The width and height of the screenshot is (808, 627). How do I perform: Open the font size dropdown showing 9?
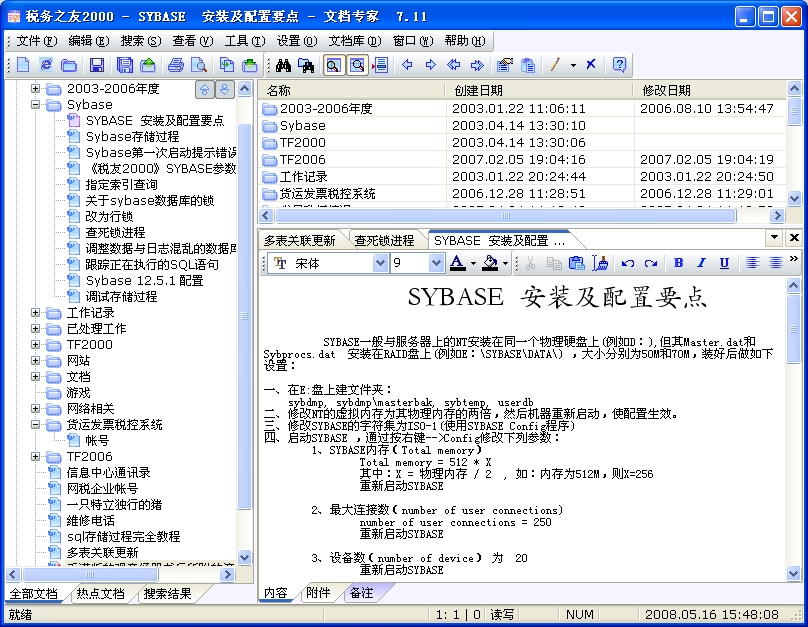click(436, 263)
